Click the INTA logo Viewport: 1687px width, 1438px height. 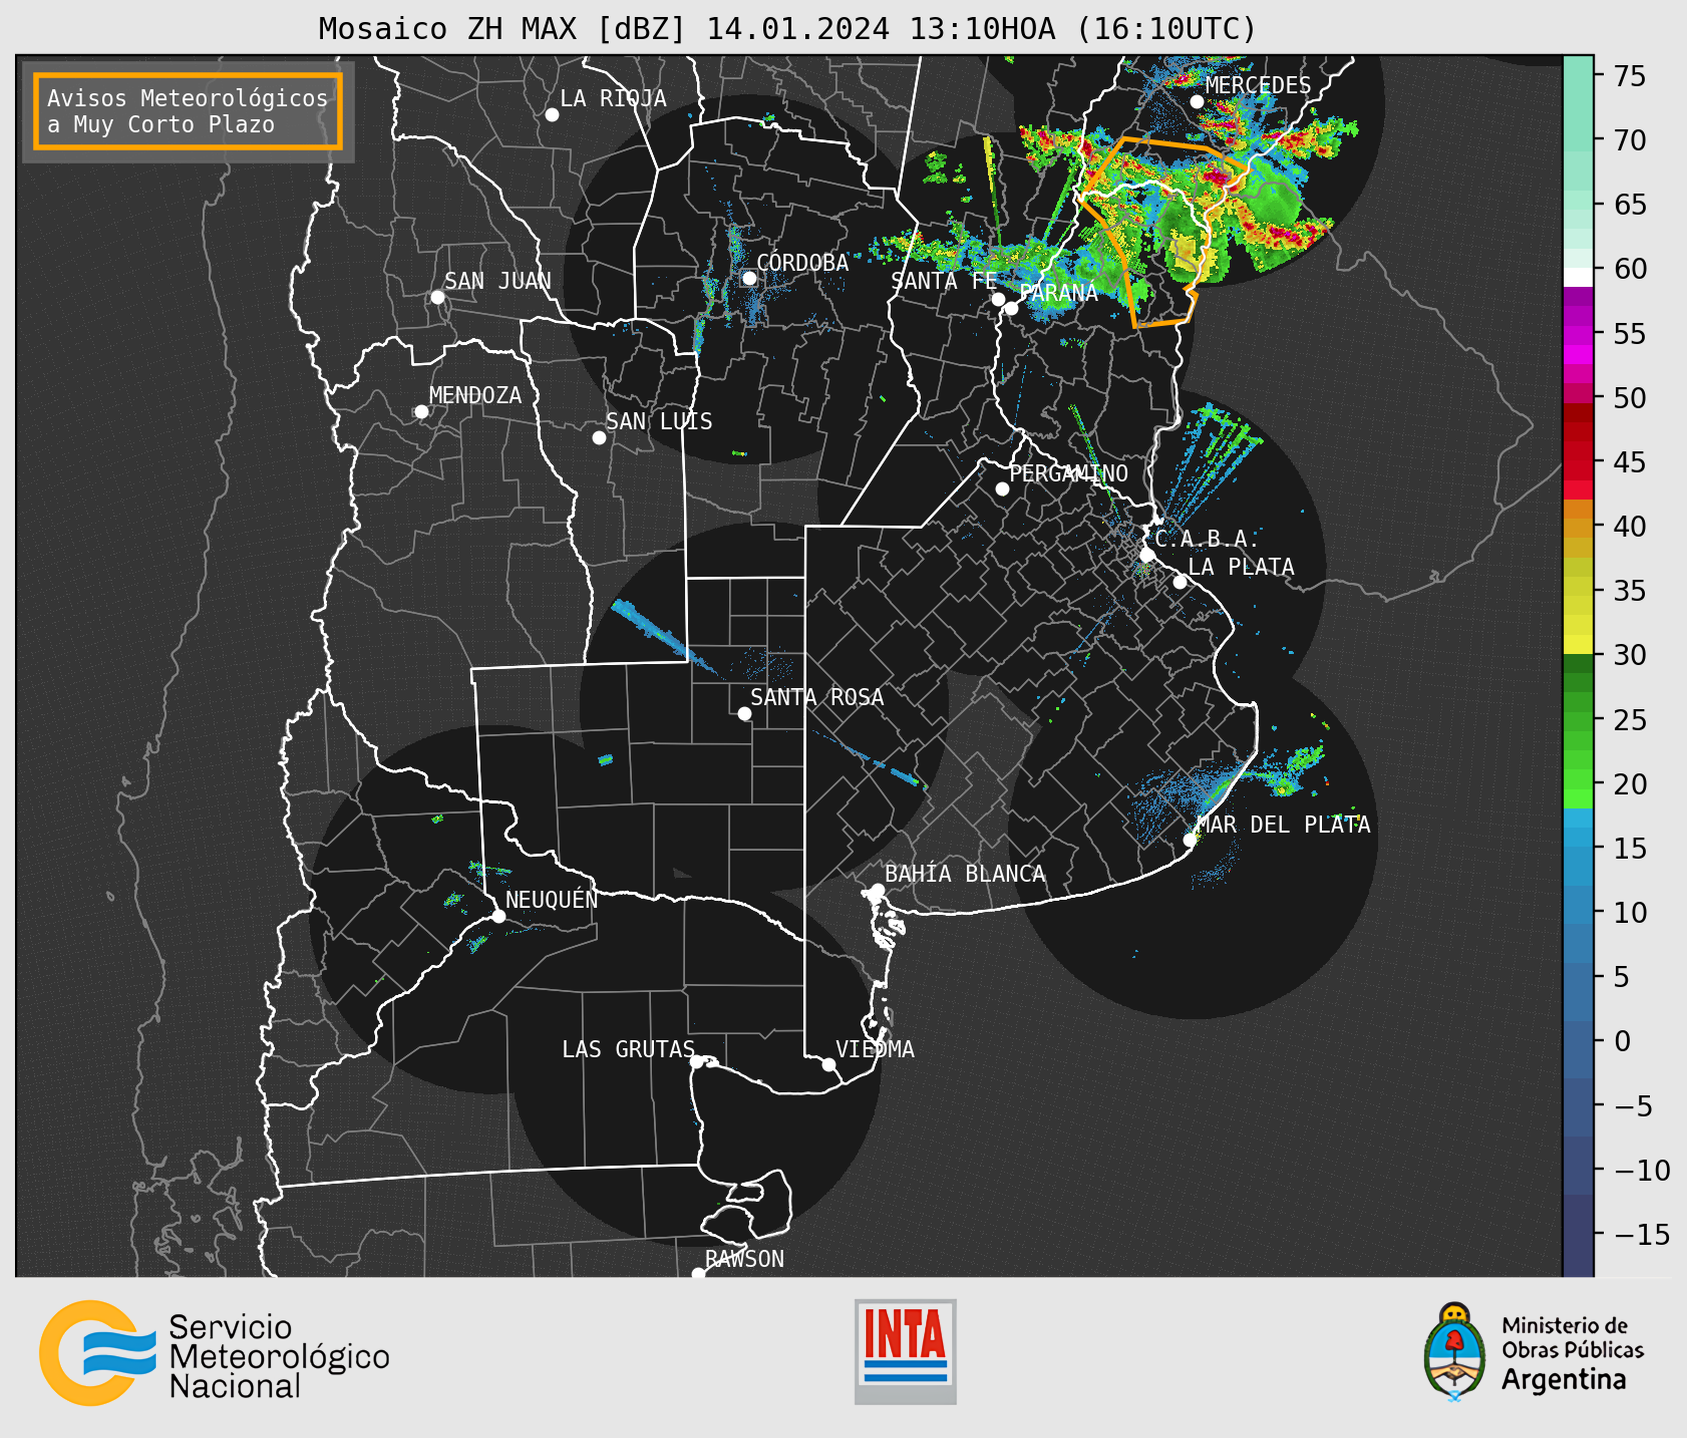905,1351
